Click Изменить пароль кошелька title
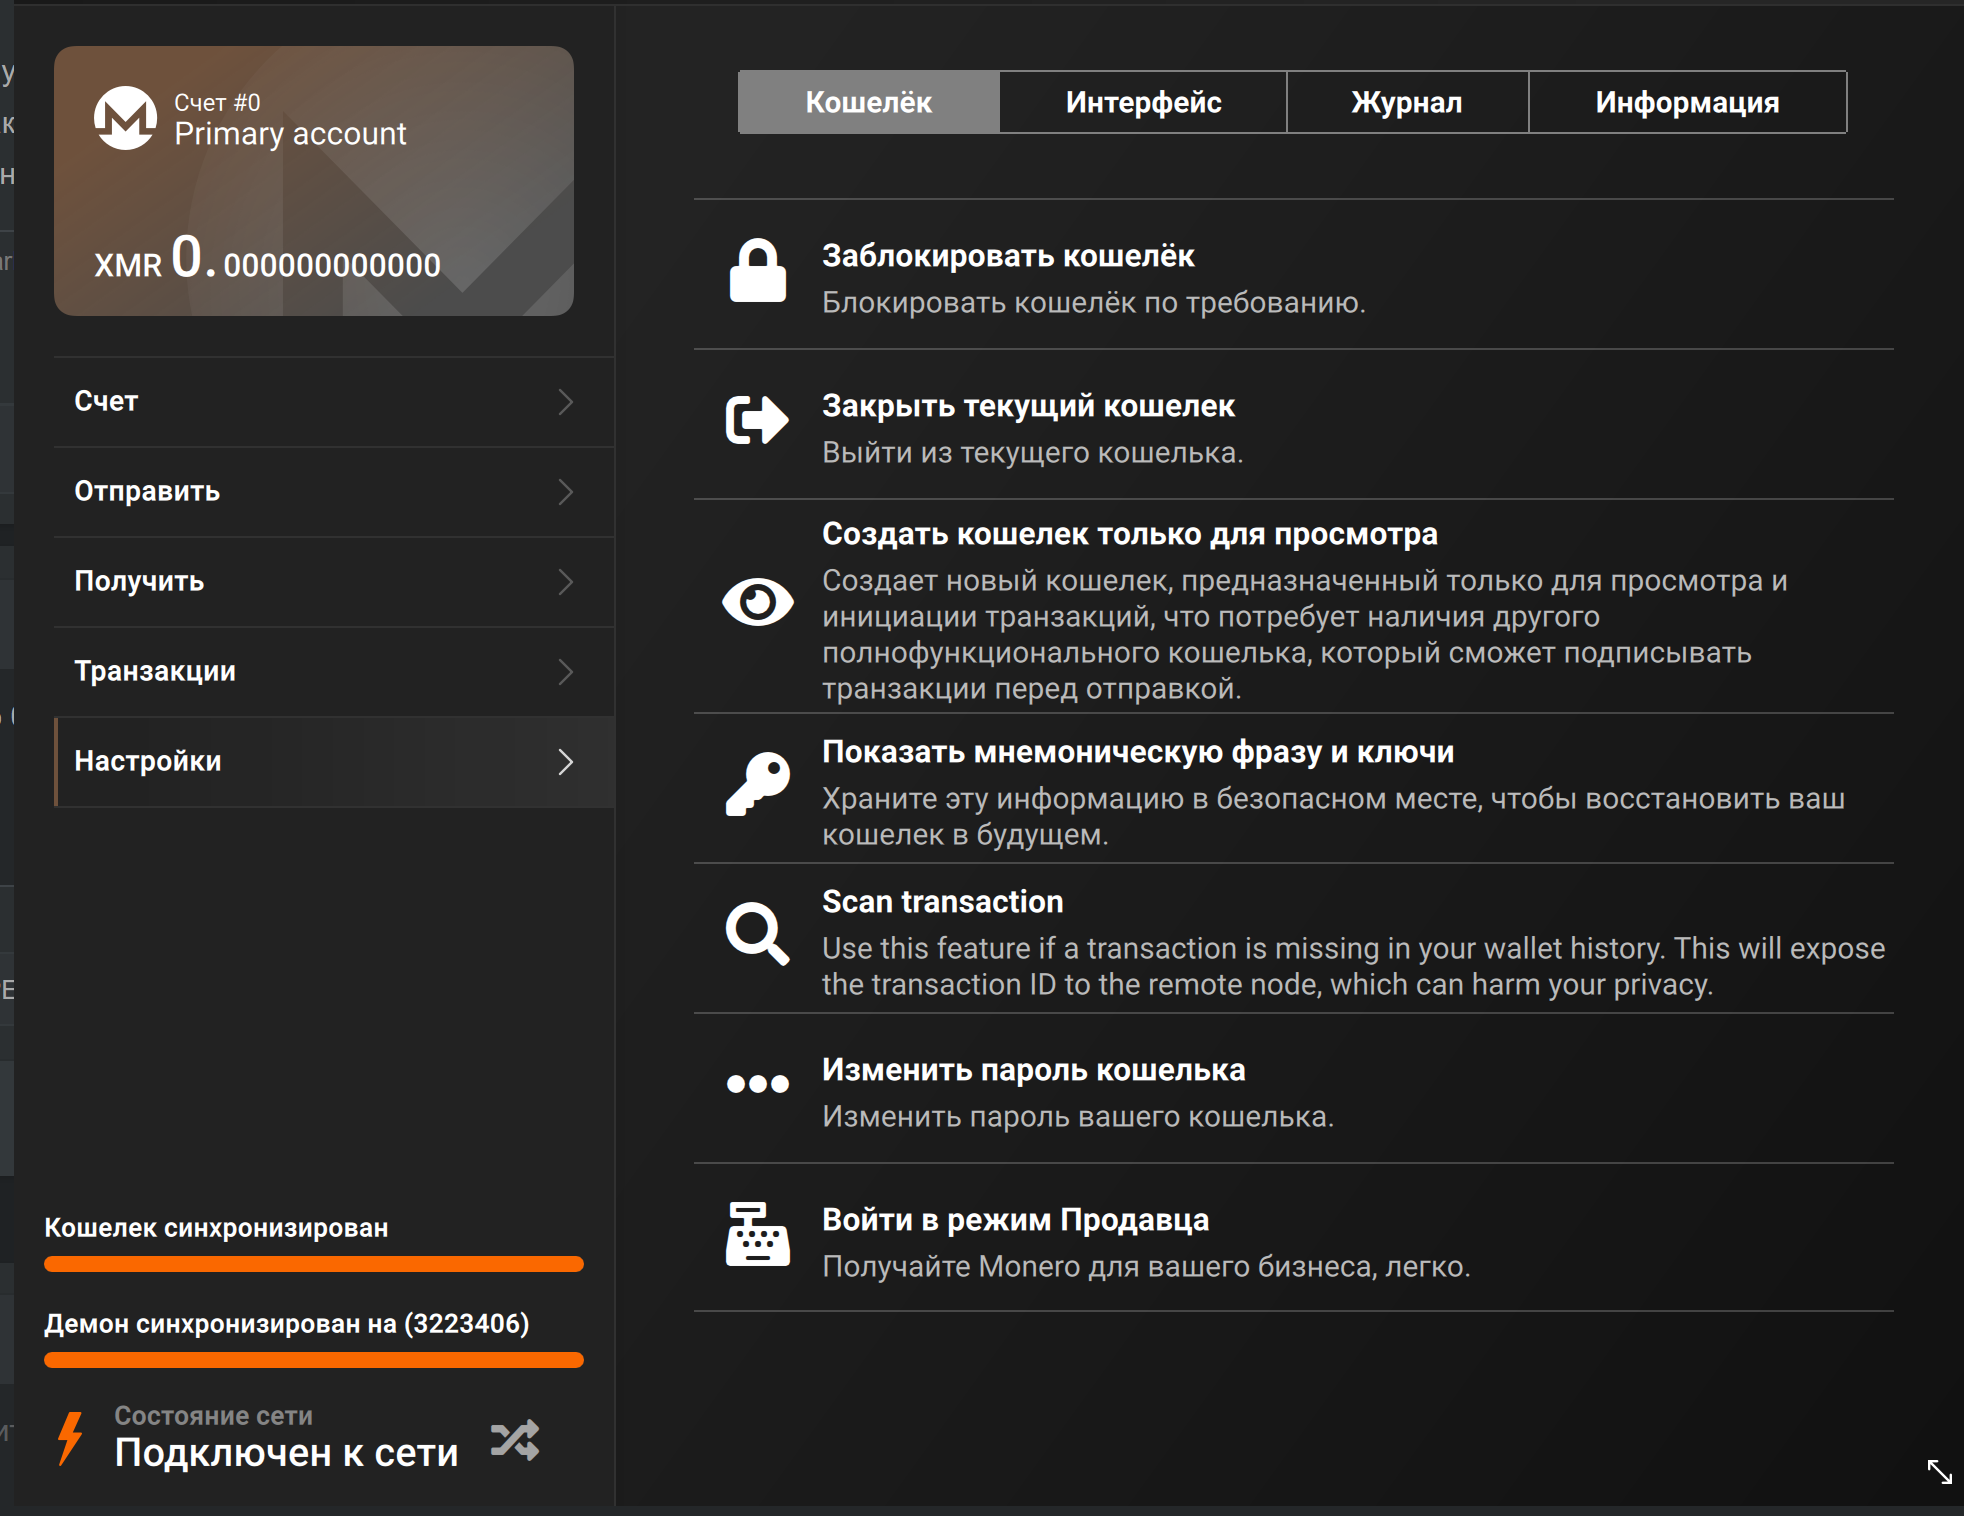The height and width of the screenshot is (1516, 1964). [x=1033, y=1070]
